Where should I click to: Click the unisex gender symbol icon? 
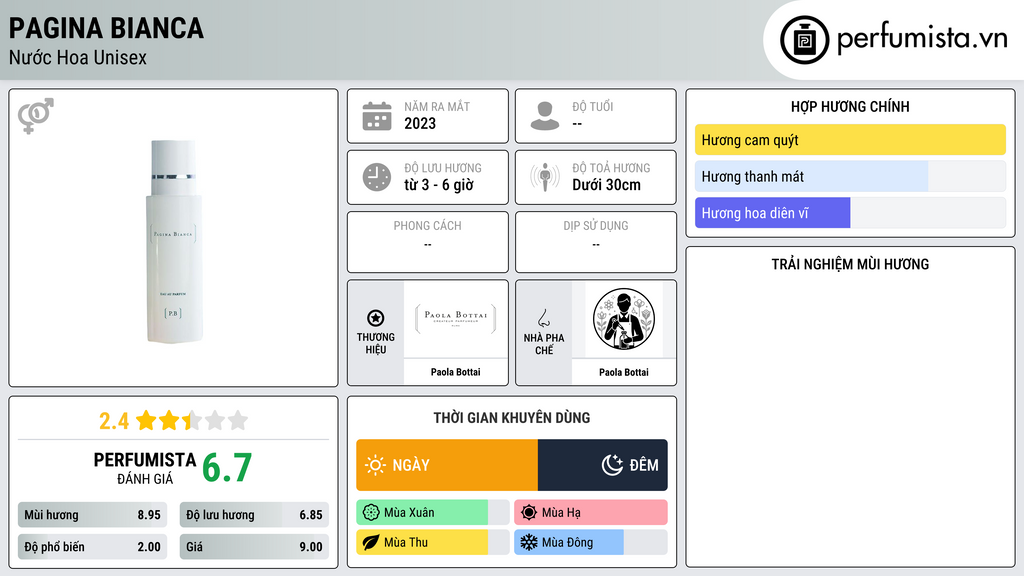(x=36, y=116)
